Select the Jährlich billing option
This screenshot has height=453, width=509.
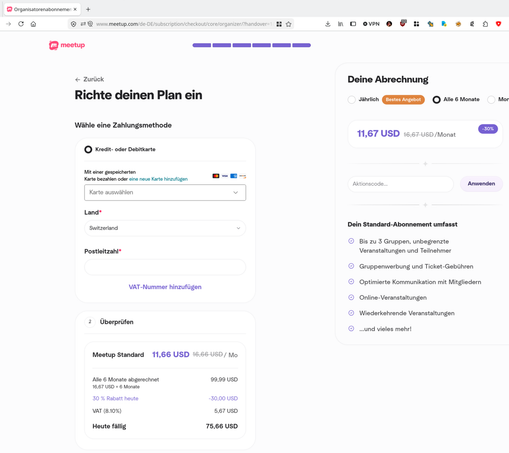pyautogui.click(x=351, y=100)
